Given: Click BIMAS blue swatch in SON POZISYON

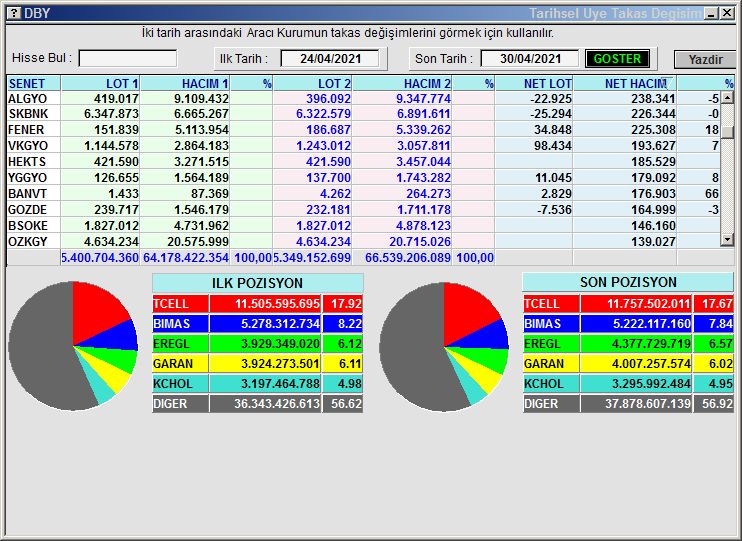Looking at the screenshot, I should 551,324.
